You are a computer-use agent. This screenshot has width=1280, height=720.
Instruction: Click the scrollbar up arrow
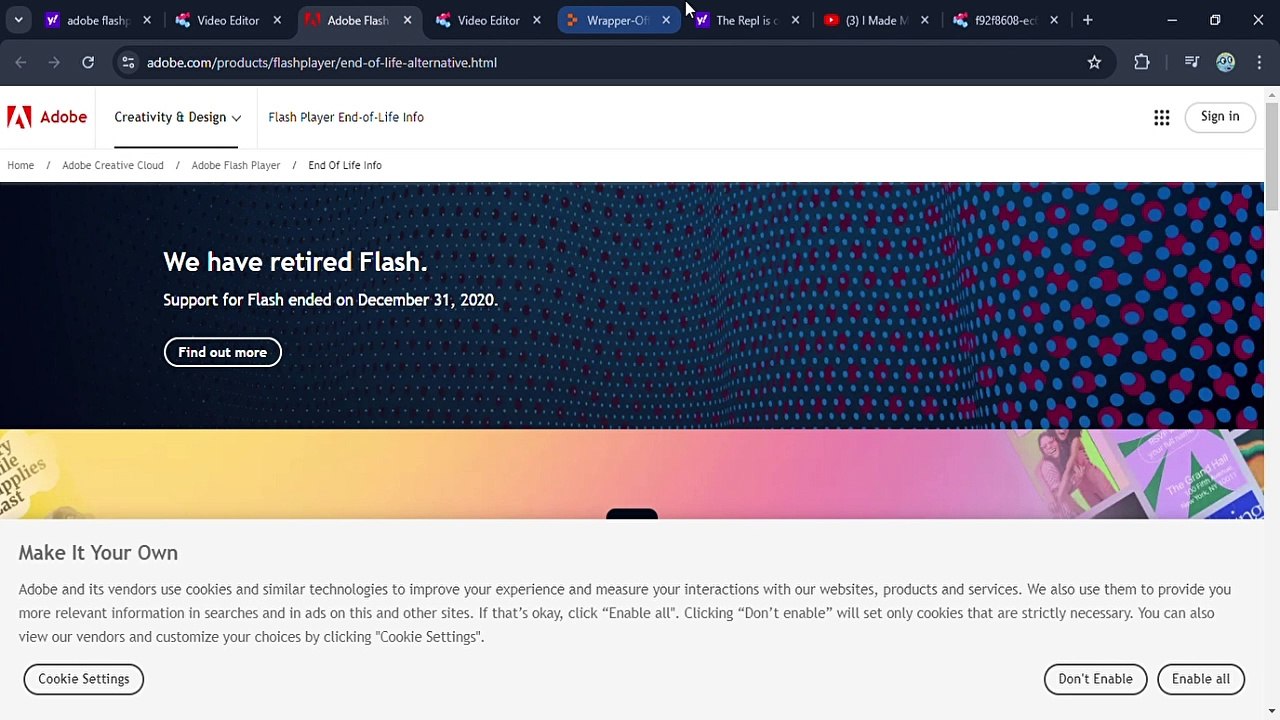pos(1272,95)
